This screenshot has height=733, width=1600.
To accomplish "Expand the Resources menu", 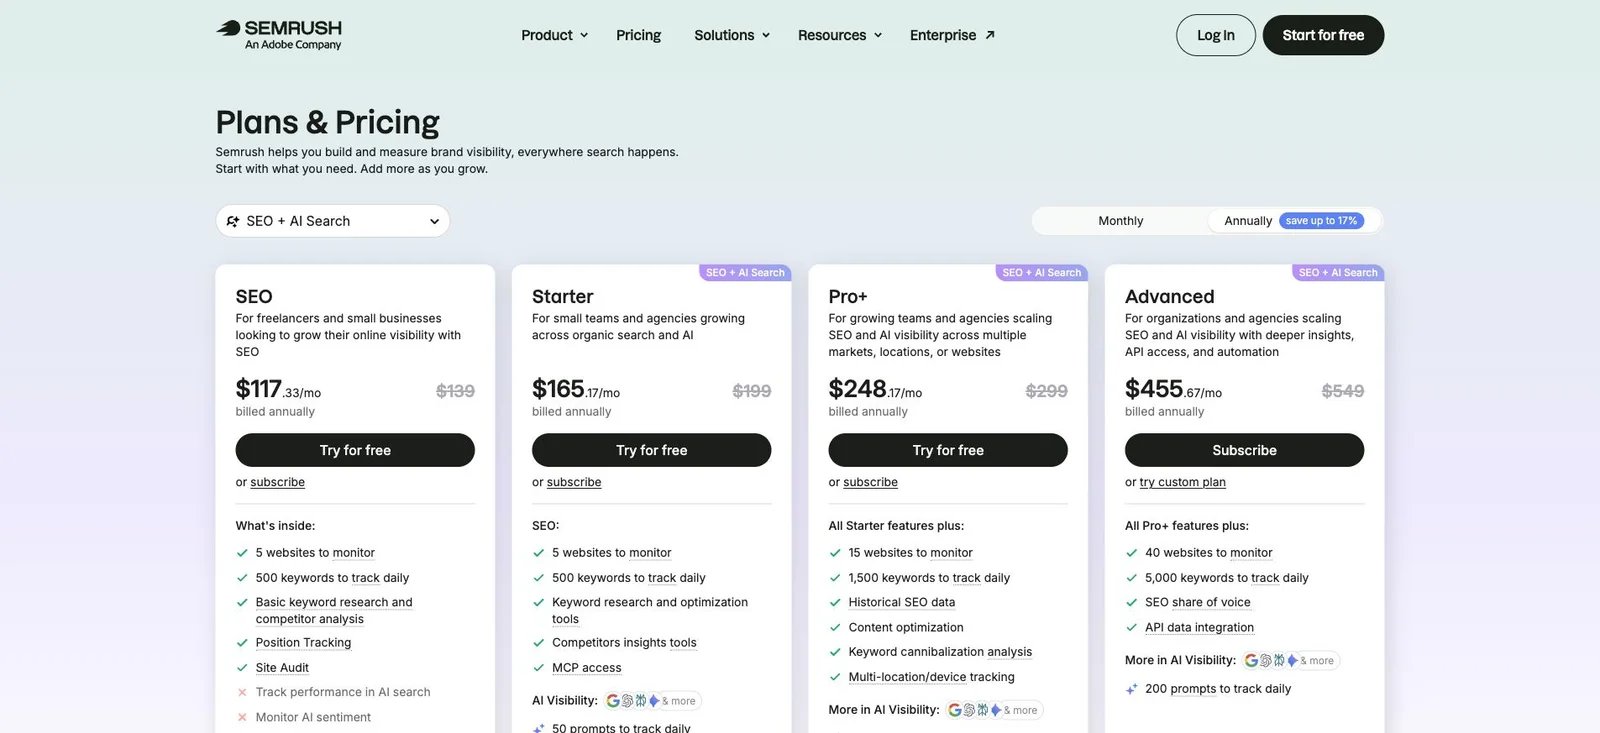I will pyautogui.click(x=840, y=35).
